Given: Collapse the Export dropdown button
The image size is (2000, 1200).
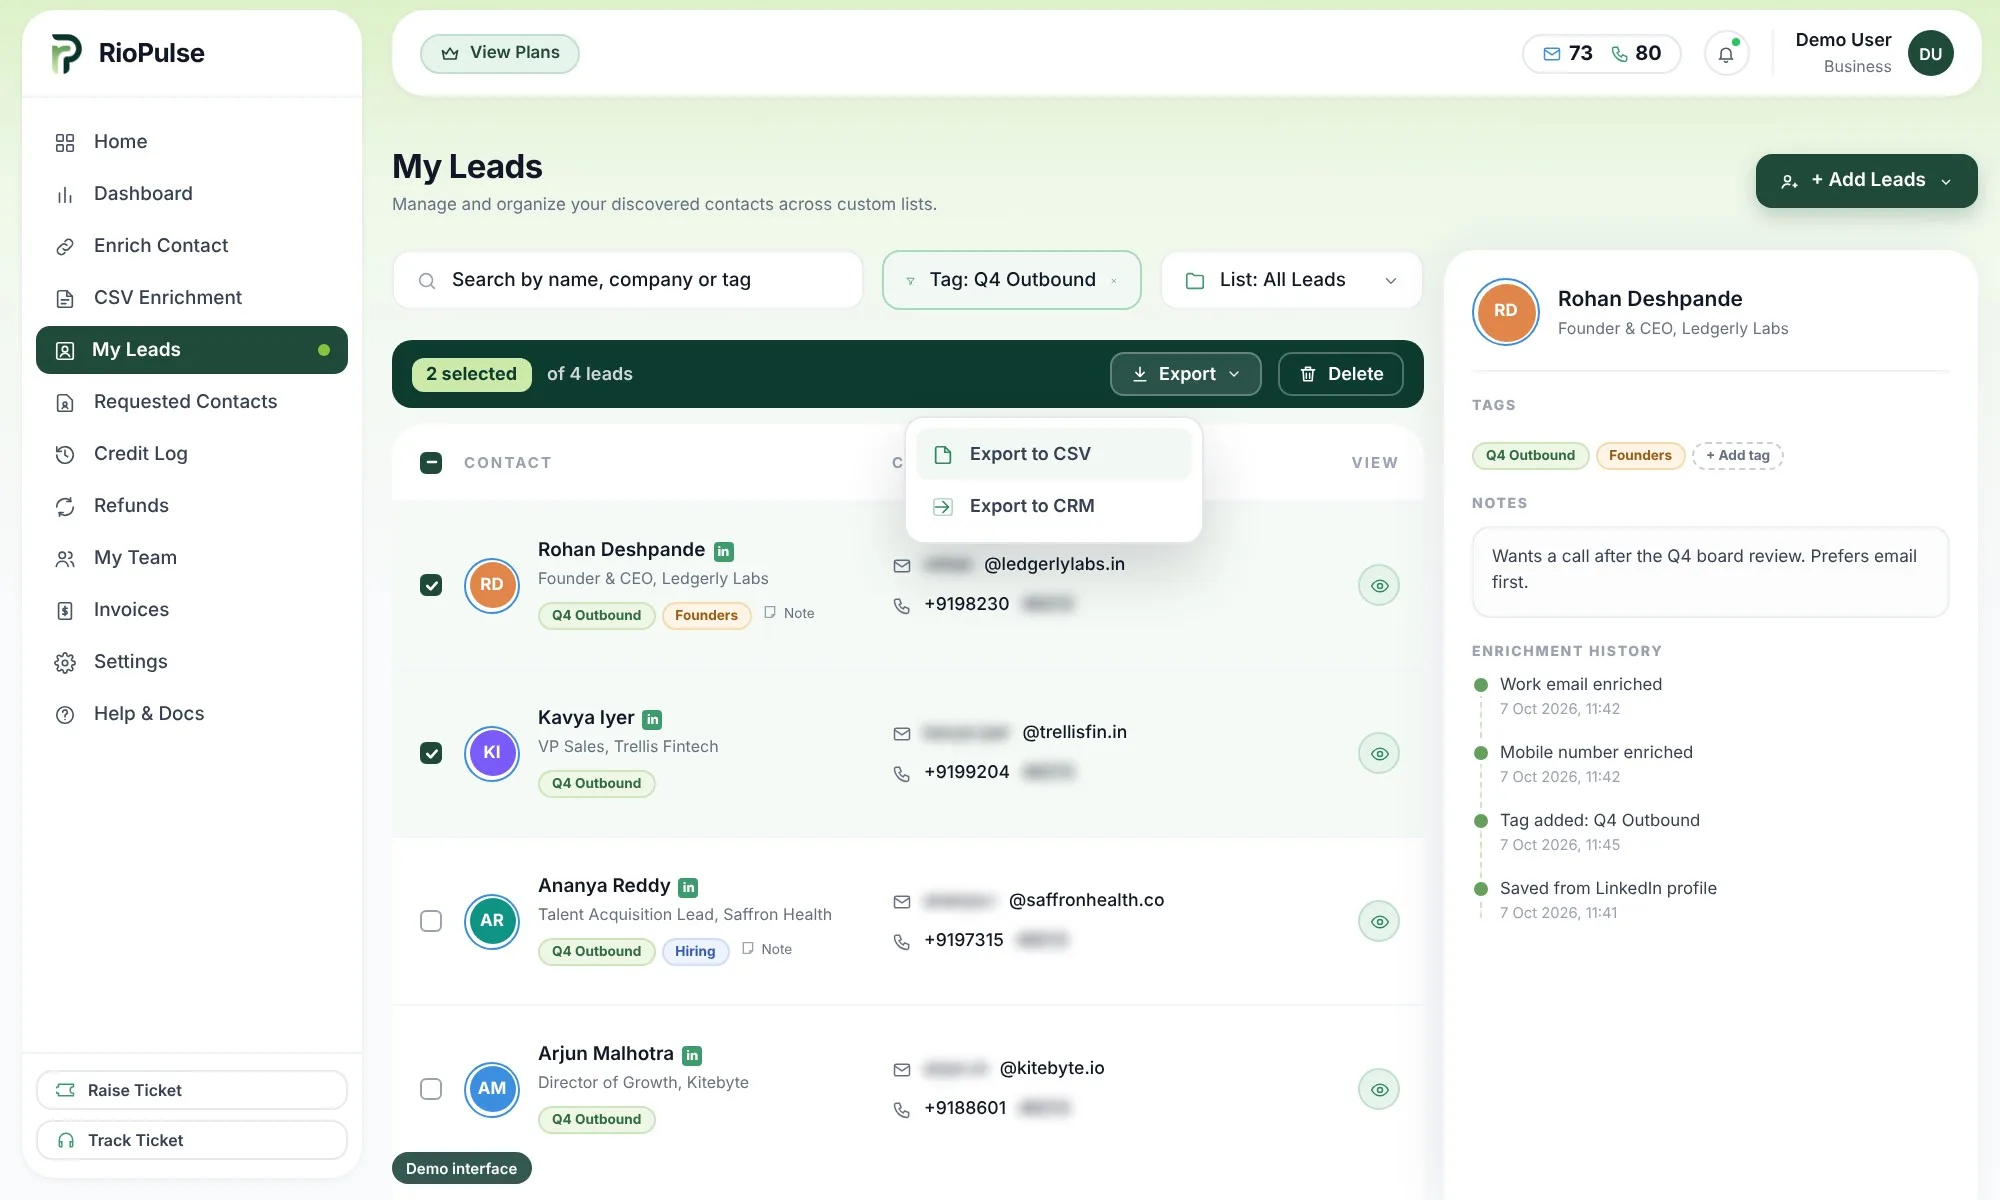Looking at the screenshot, I should (1185, 374).
